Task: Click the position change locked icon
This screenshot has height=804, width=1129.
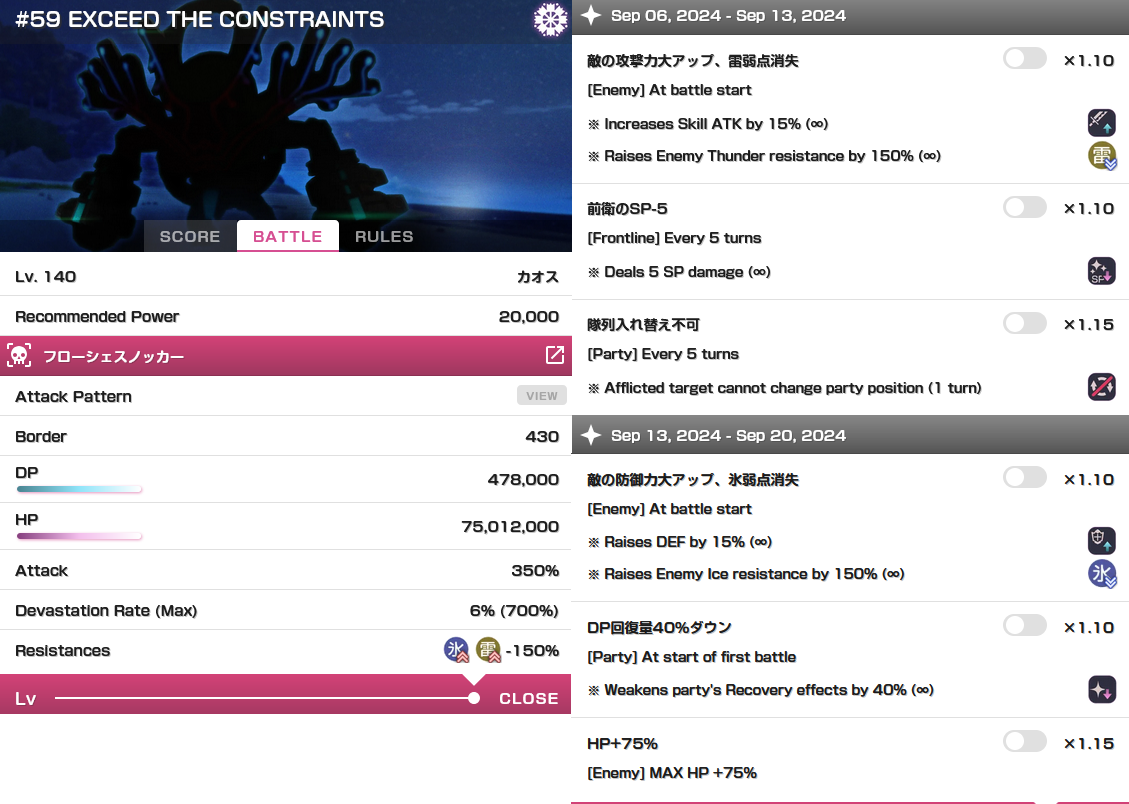Action: click(1101, 387)
